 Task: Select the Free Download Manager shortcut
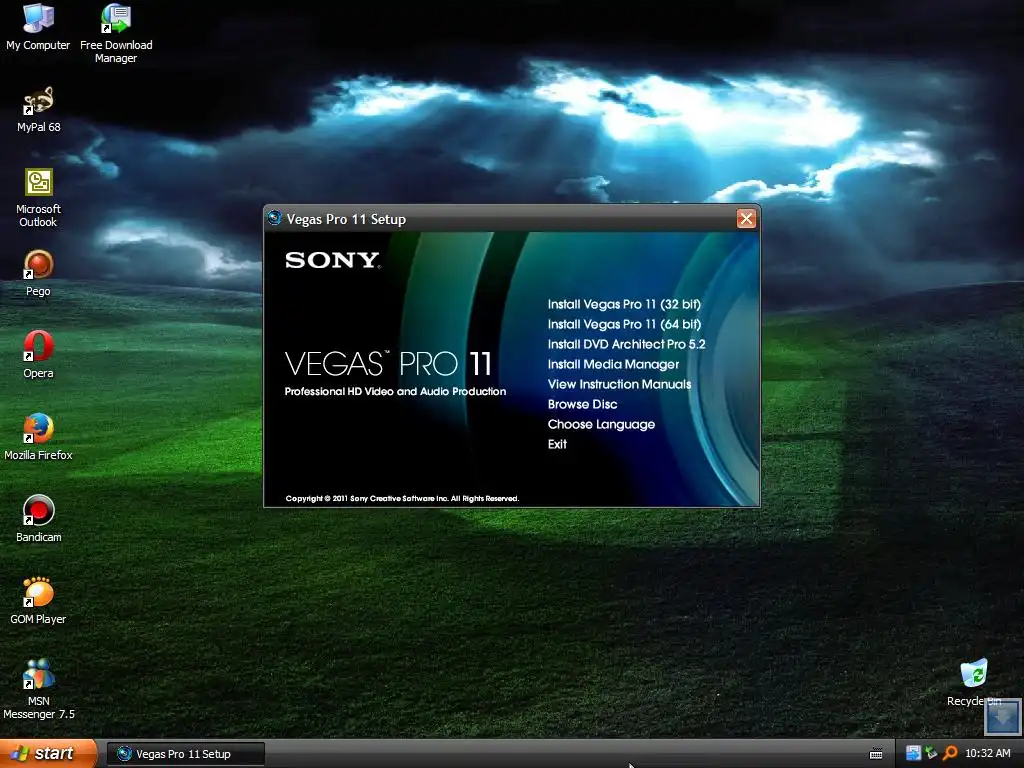(x=116, y=34)
